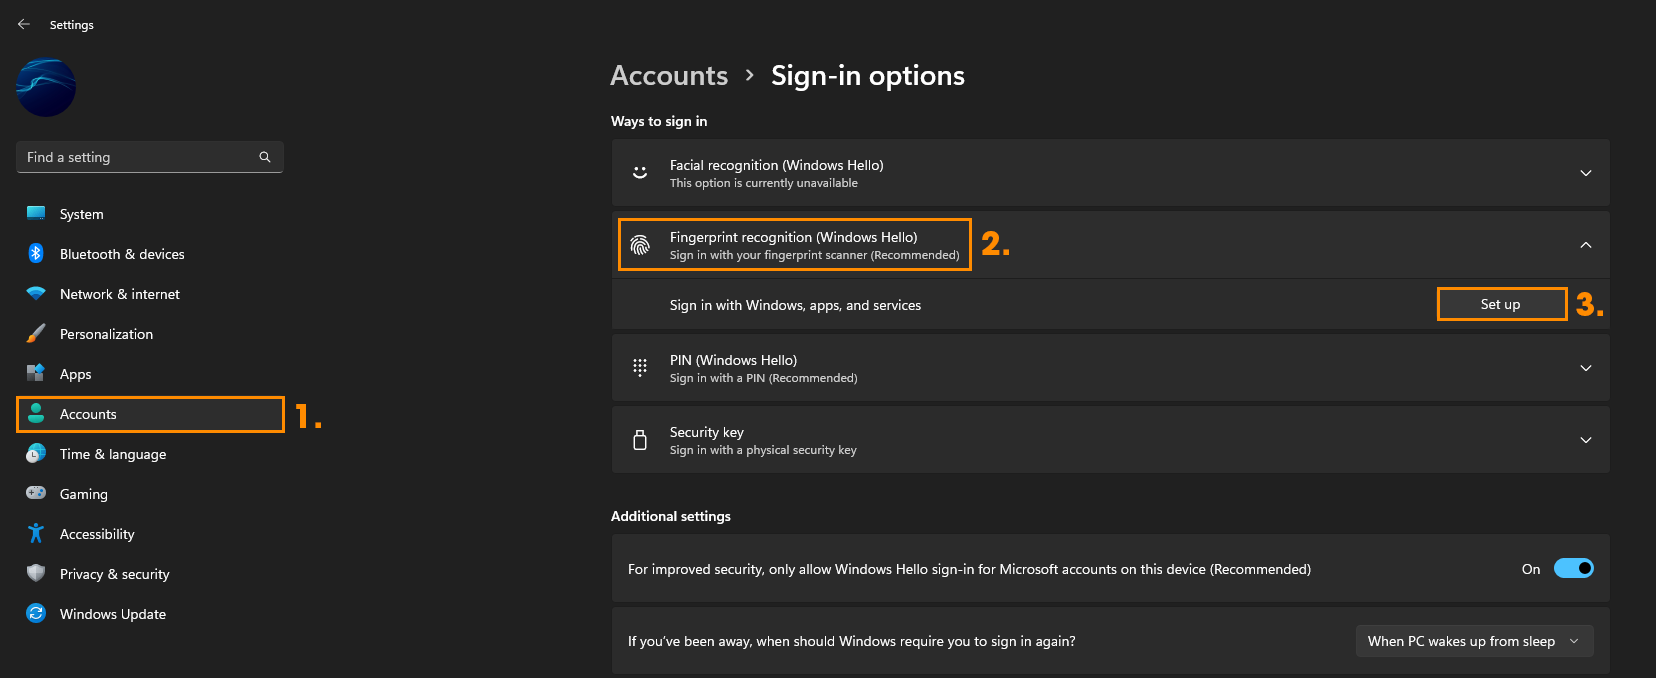Click the Accounts breadcrumb link
Image resolution: width=1656 pixels, height=678 pixels.
(669, 76)
